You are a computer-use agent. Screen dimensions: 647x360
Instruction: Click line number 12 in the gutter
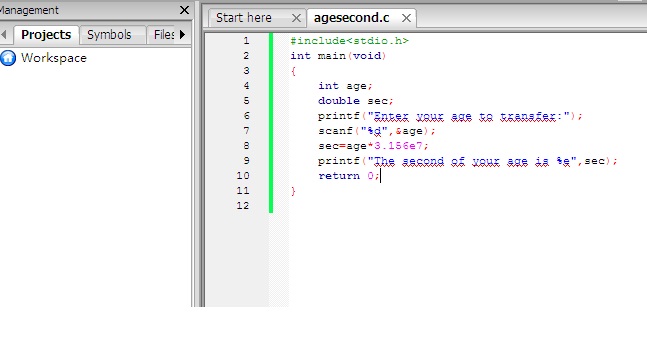coord(243,205)
